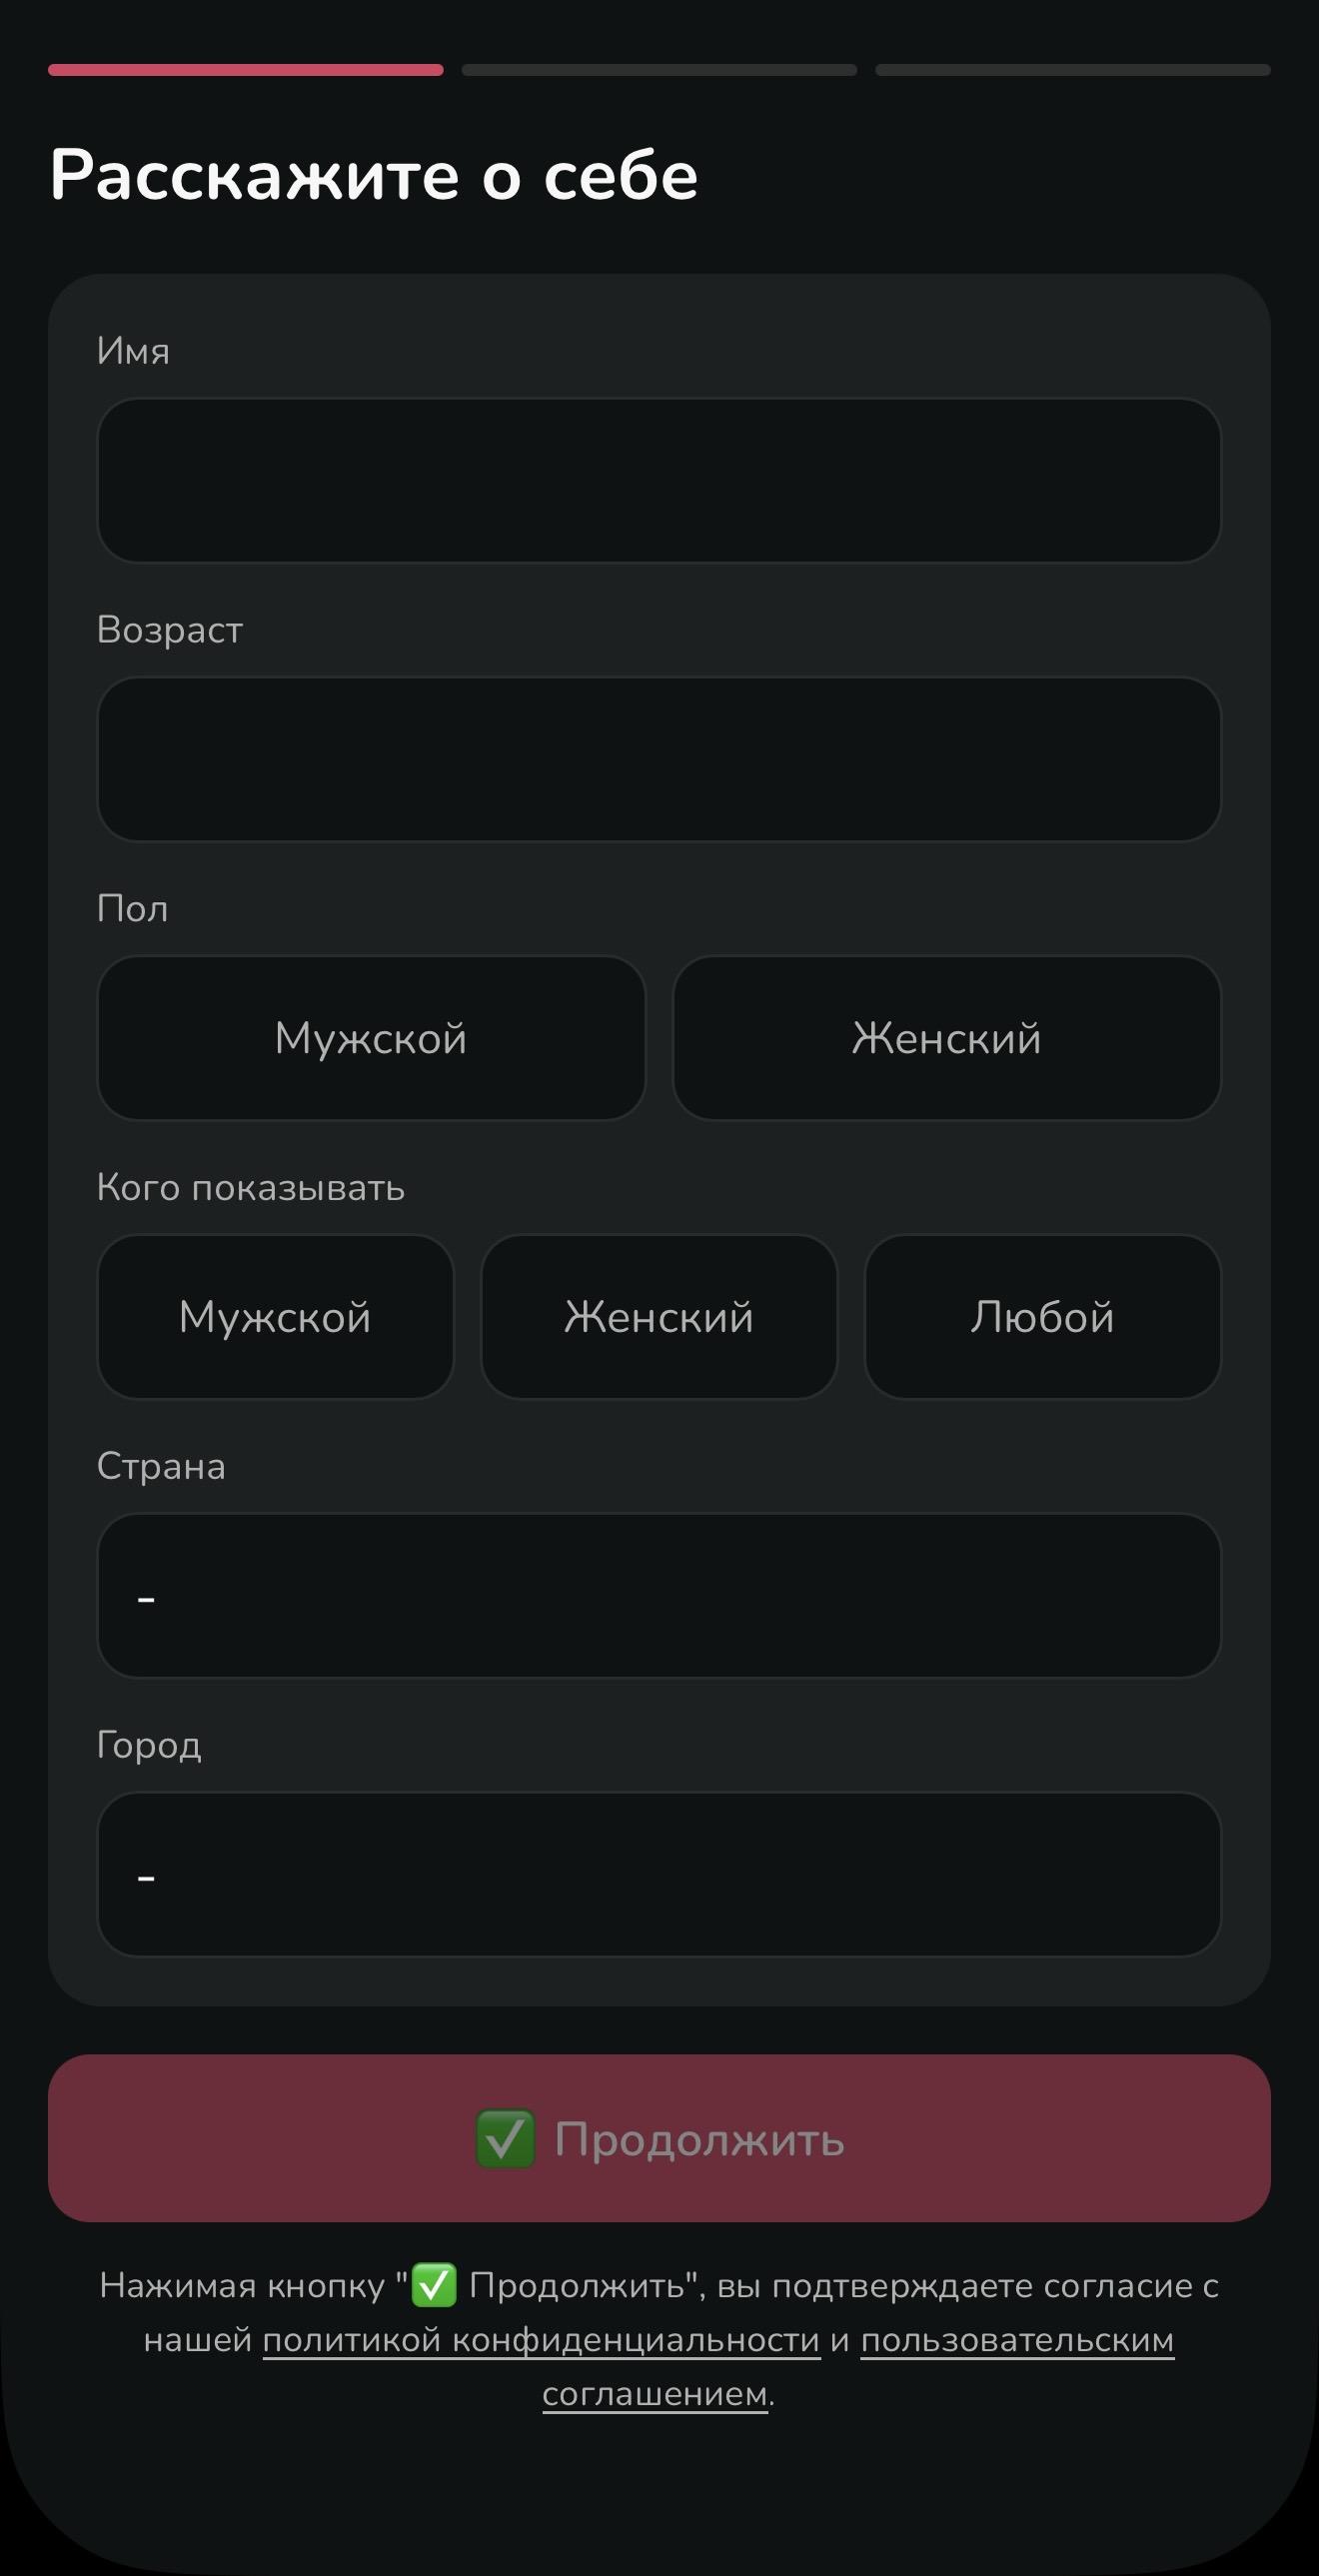Viewport: 1319px width, 2576px height.
Task: Open the Страна dropdown
Action: point(659,1596)
